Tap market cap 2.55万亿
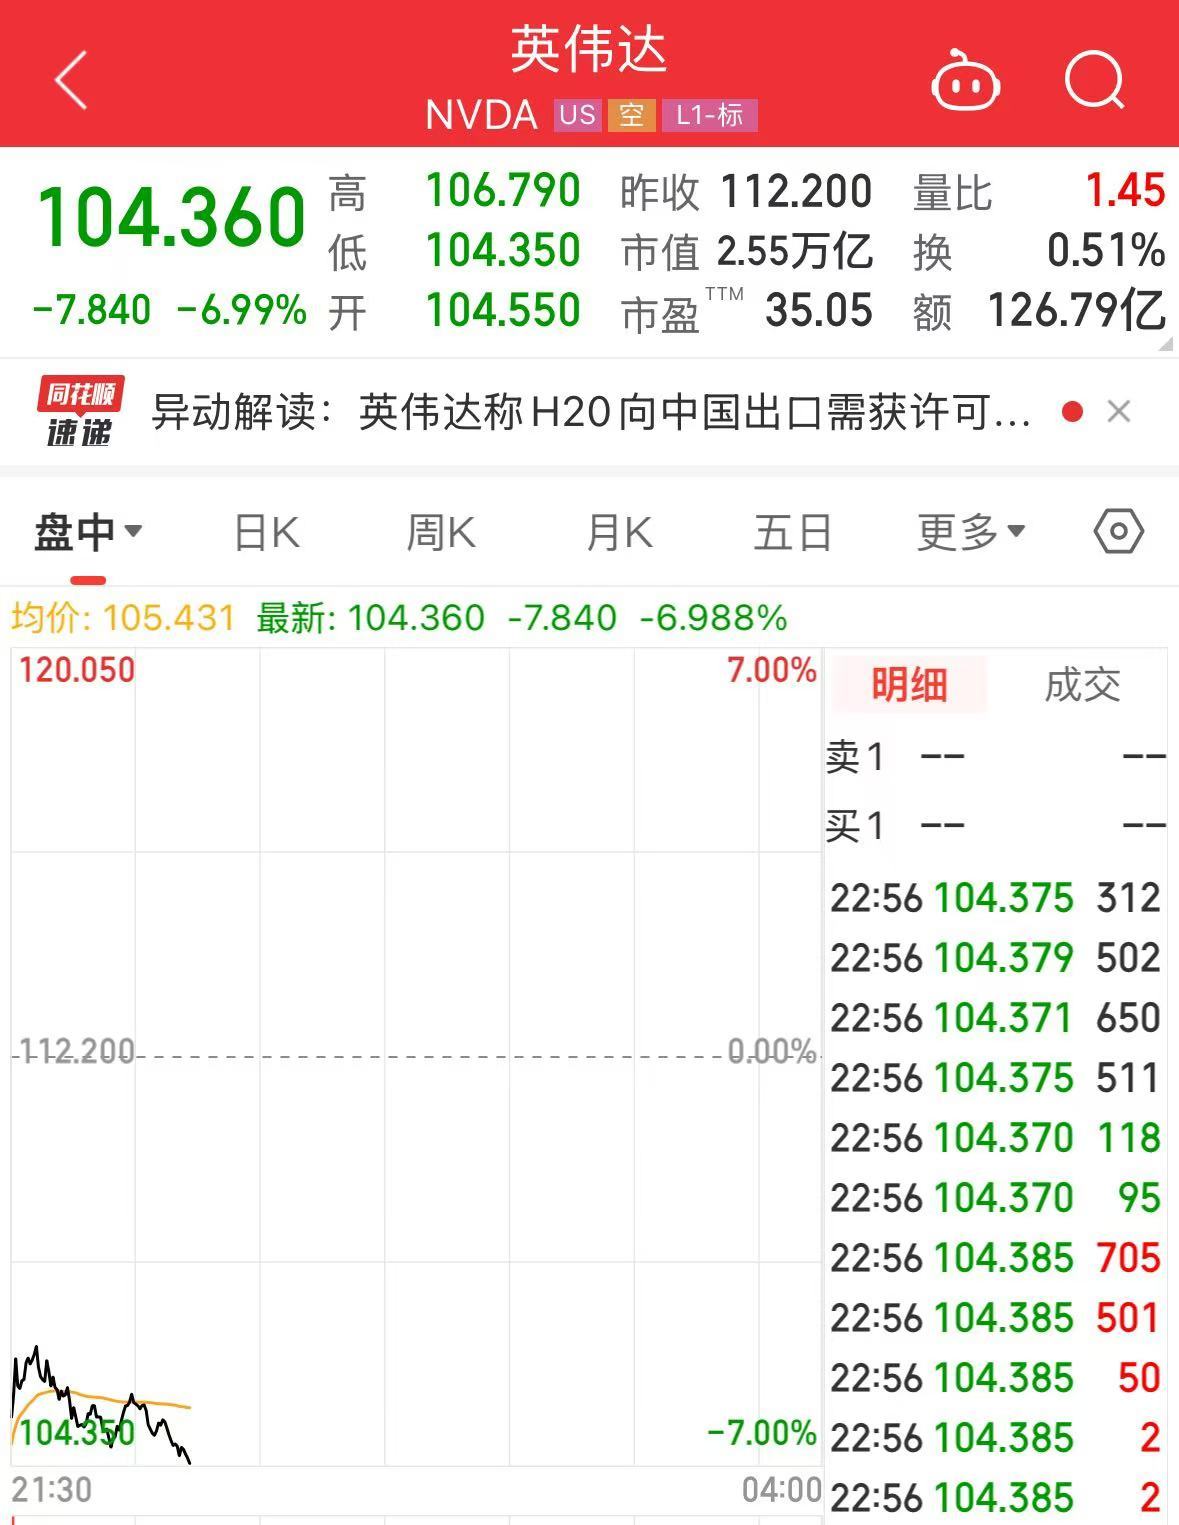This screenshot has height=1525, width=1179. (x=795, y=251)
